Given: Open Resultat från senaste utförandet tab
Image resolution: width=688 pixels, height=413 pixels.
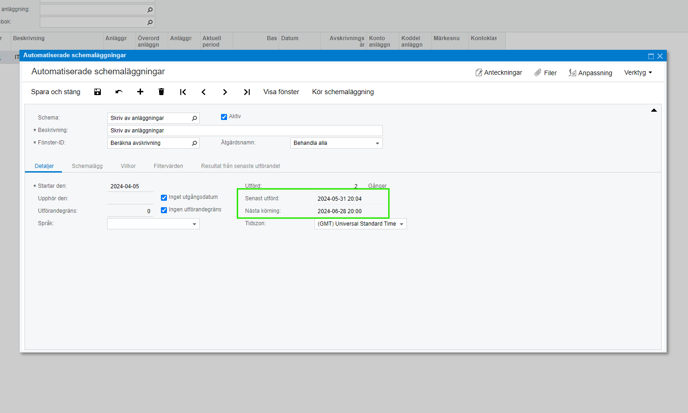Looking at the screenshot, I should (x=240, y=166).
